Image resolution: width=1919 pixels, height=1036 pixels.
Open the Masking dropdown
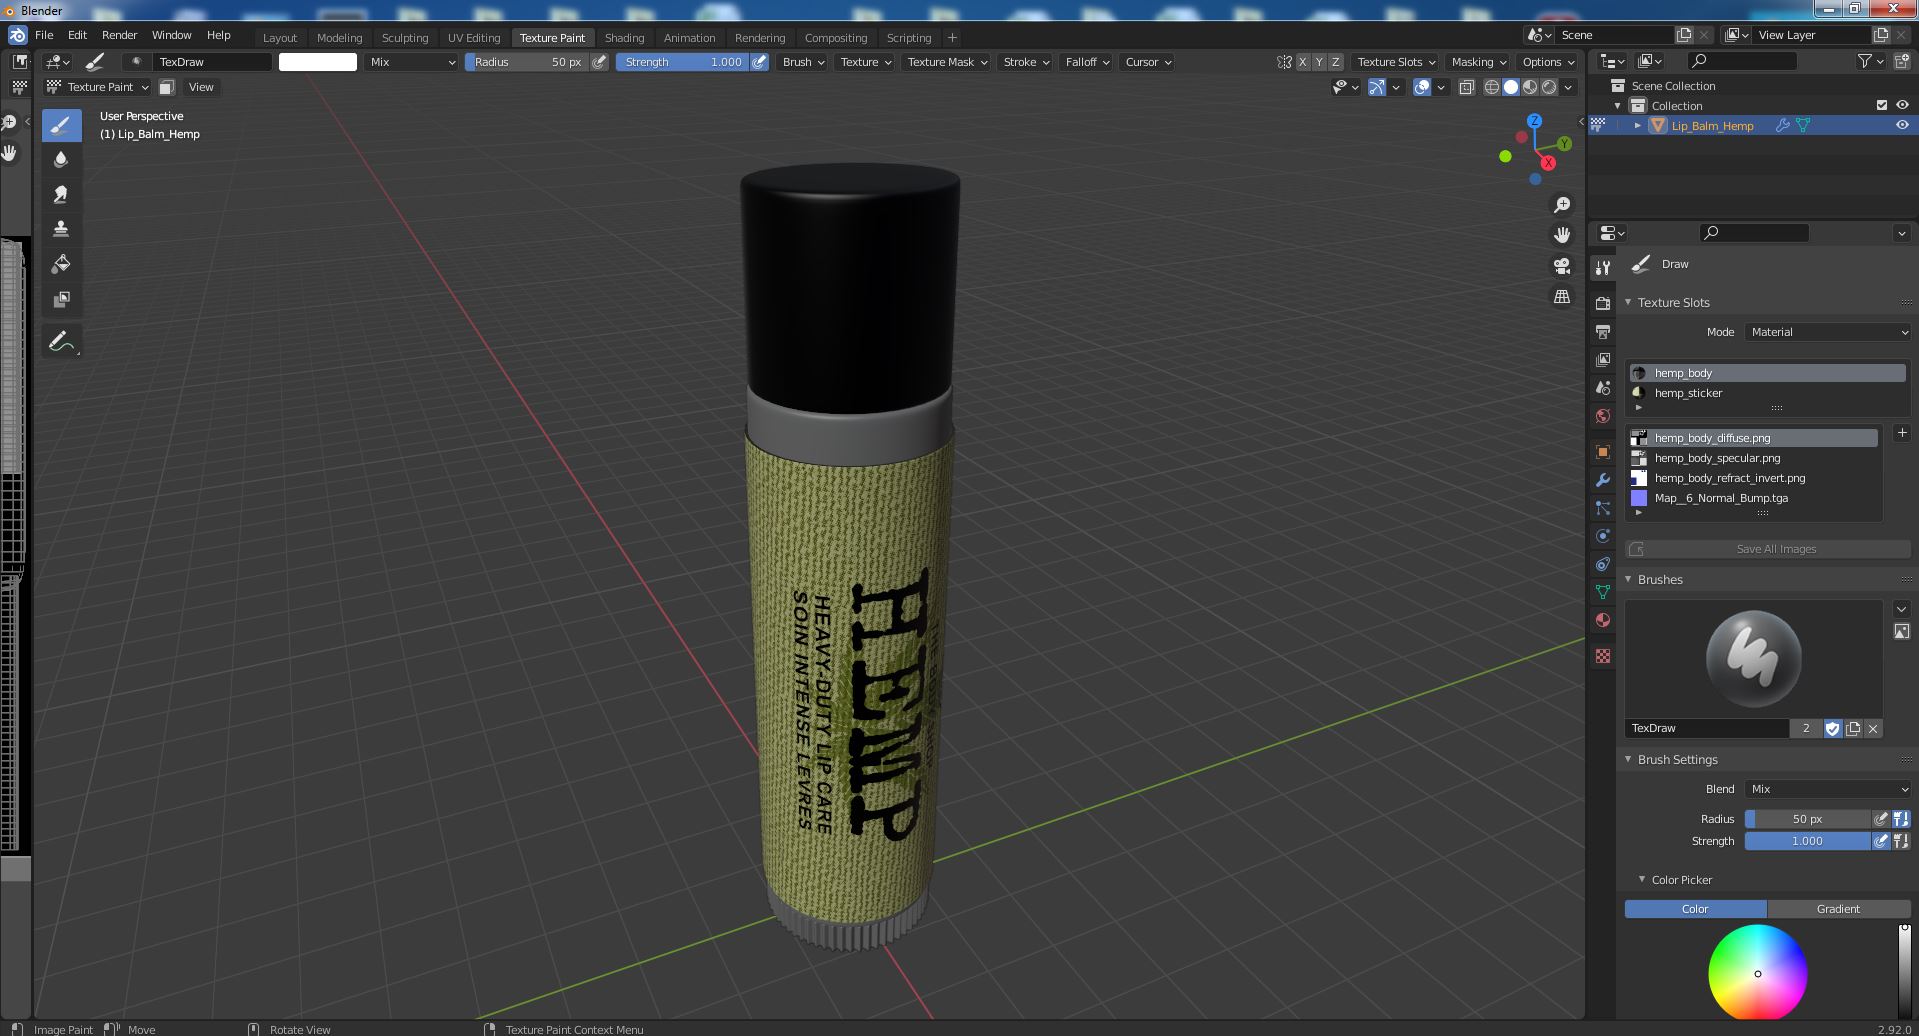(1478, 62)
